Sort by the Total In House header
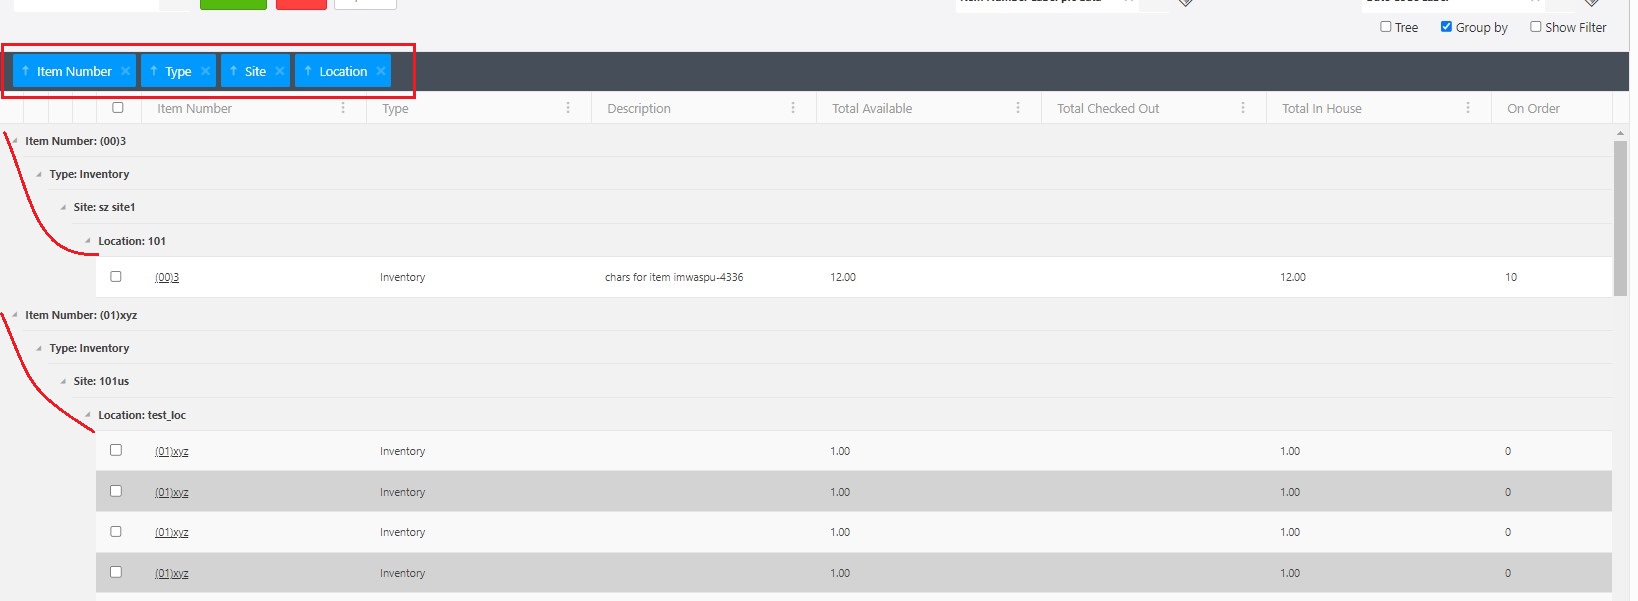1638x601 pixels. point(1322,108)
